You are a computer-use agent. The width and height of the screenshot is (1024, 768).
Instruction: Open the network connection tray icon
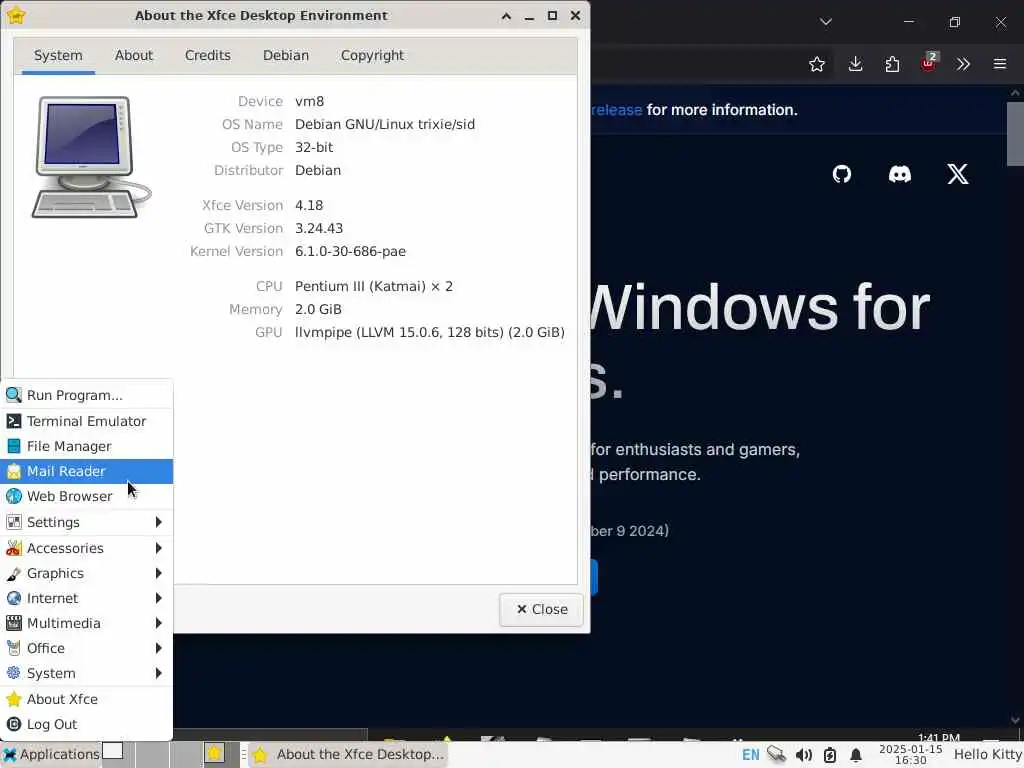(776, 755)
